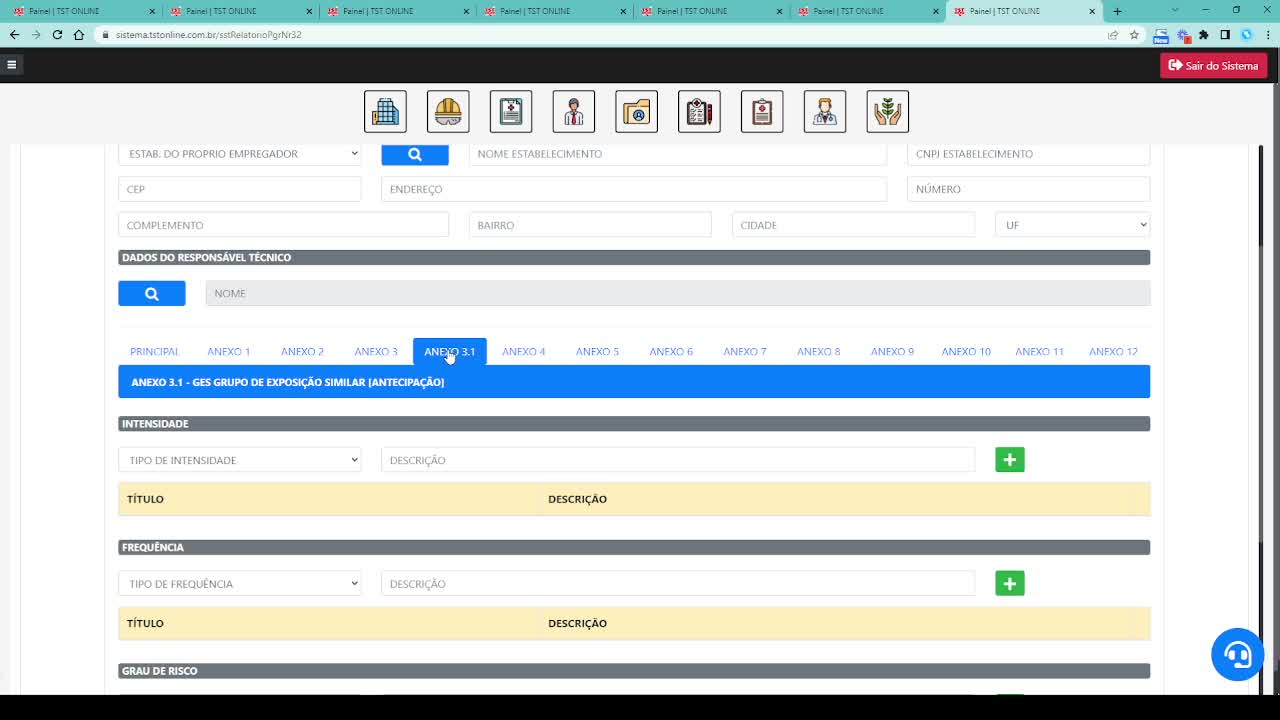Open the medical report document icon
Image resolution: width=1280 pixels, height=720 pixels.
point(511,112)
